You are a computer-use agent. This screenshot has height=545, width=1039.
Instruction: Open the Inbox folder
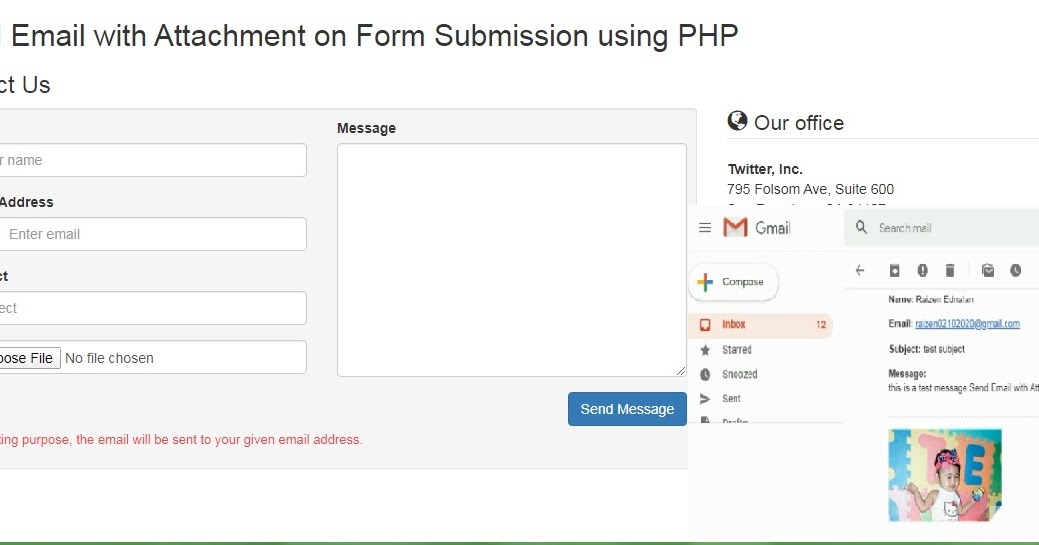pyautogui.click(x=735, y=325)
